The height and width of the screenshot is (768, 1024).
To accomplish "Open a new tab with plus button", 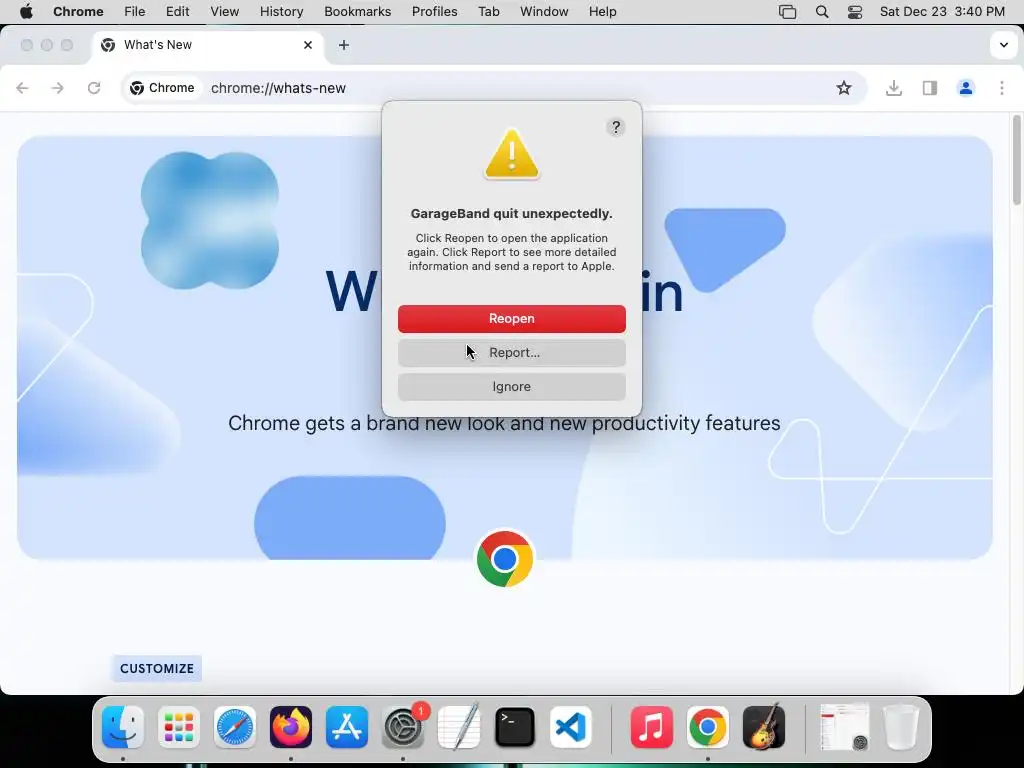I will [344, 45].
